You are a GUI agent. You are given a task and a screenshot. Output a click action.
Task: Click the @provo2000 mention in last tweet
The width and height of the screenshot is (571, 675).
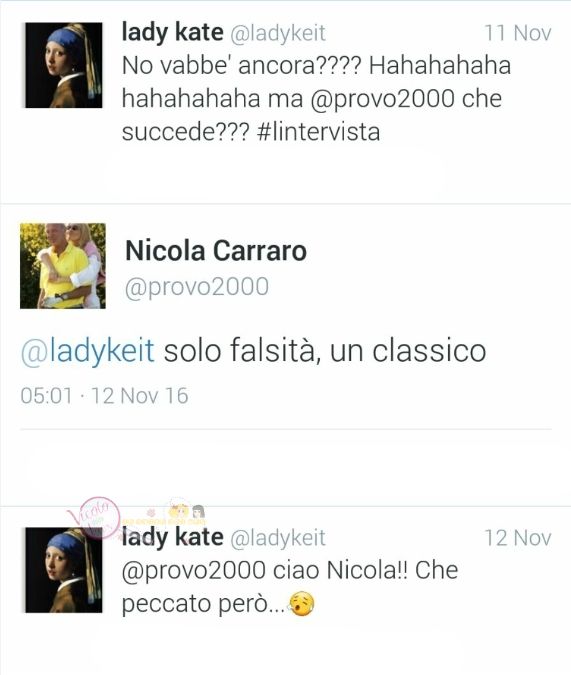[194, 571]
